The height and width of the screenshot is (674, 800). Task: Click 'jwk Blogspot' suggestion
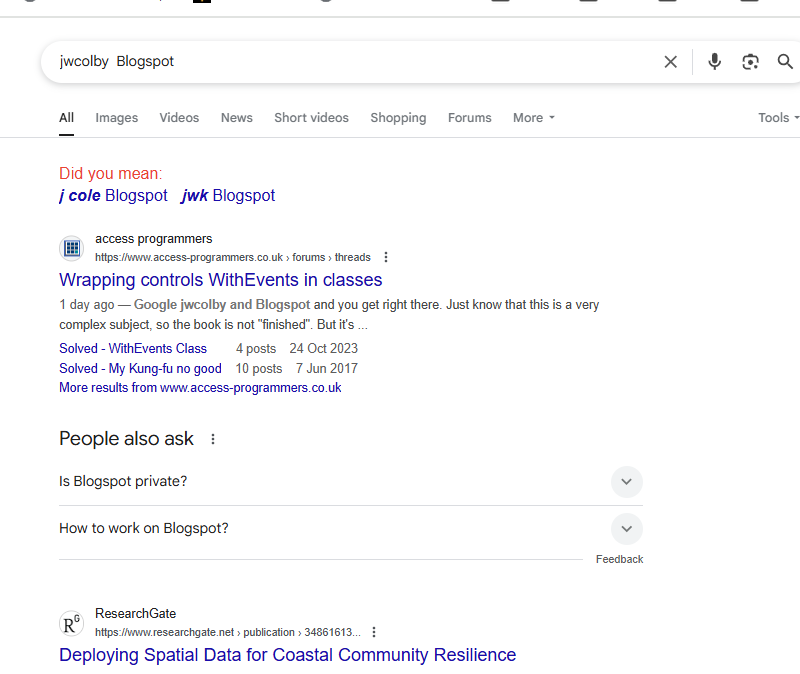(x=228, y=196)
